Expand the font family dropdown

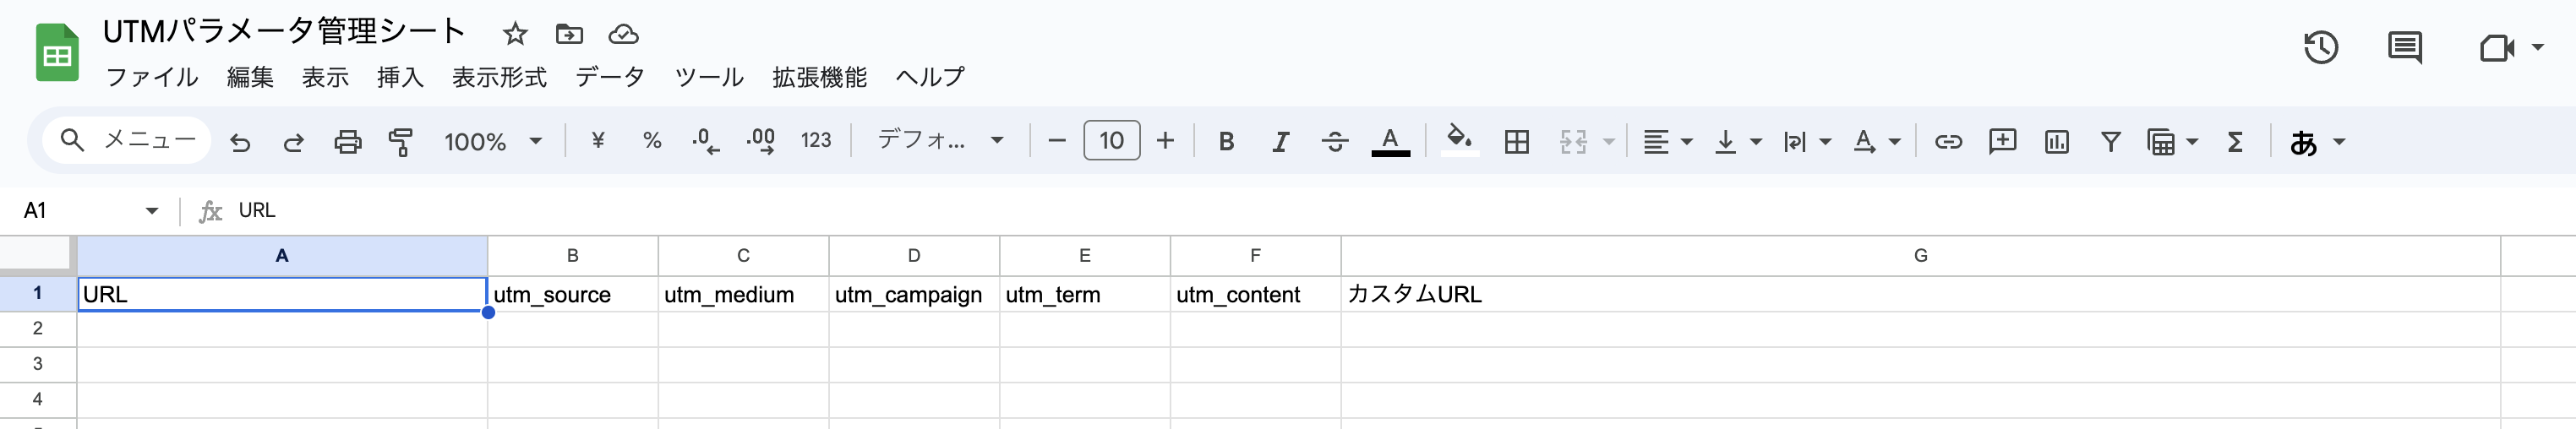(940, 142)
